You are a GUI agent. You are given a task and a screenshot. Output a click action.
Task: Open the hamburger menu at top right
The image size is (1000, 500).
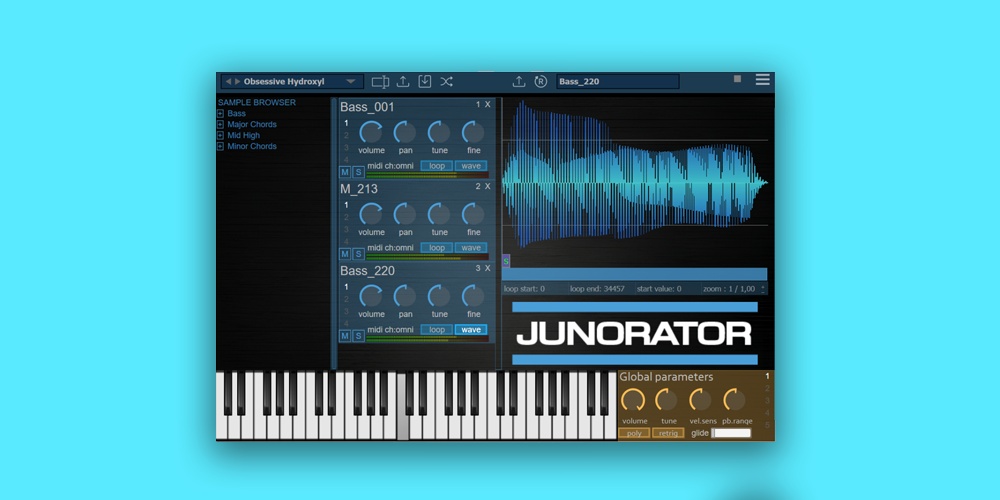tap(763, 80)
